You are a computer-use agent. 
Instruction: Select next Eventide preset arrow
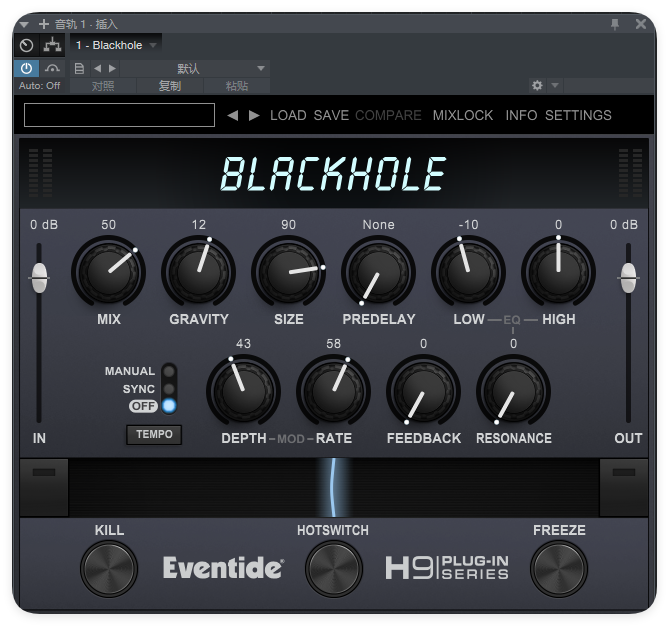coord(254,115)
